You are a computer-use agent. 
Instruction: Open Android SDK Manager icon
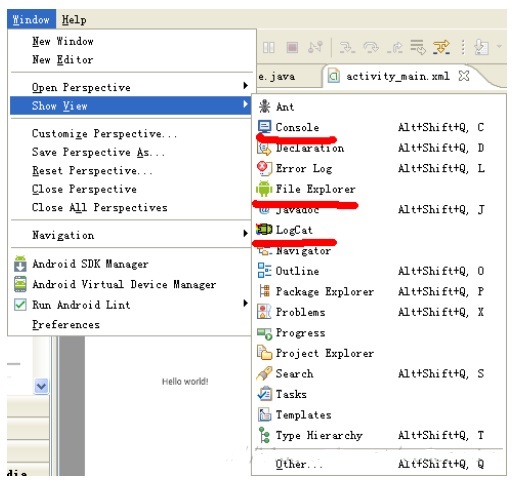click(x=20, y=264)
